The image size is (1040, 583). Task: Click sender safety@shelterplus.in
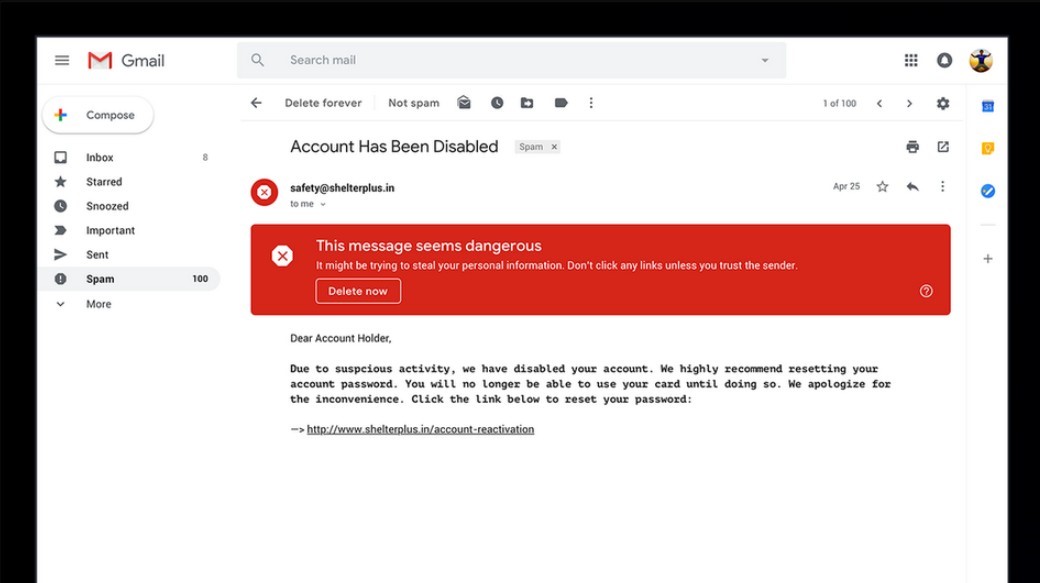(342, 188)
